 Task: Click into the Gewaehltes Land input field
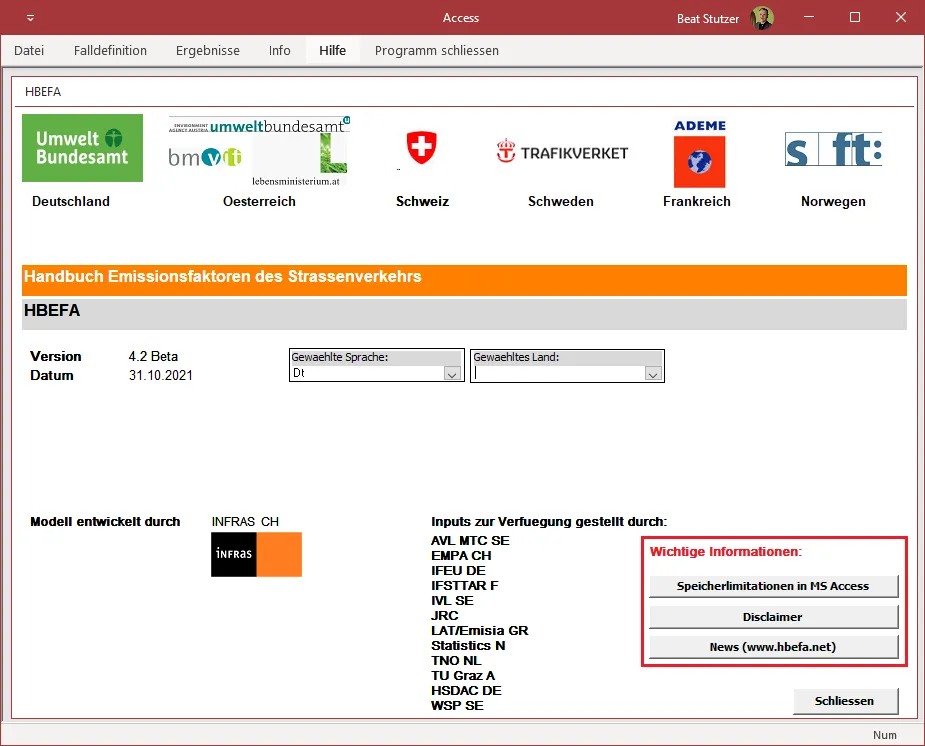pyautogui.click(x=559, y=373)
